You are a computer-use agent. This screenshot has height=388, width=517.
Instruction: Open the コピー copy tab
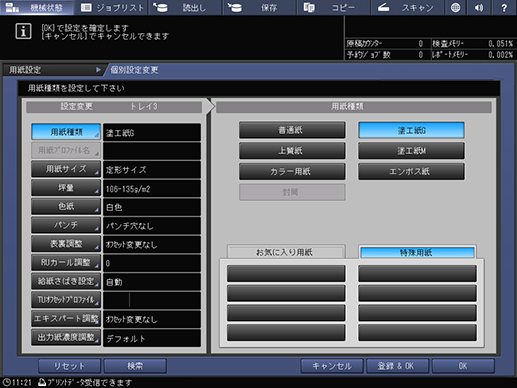[x=333, y=7]
